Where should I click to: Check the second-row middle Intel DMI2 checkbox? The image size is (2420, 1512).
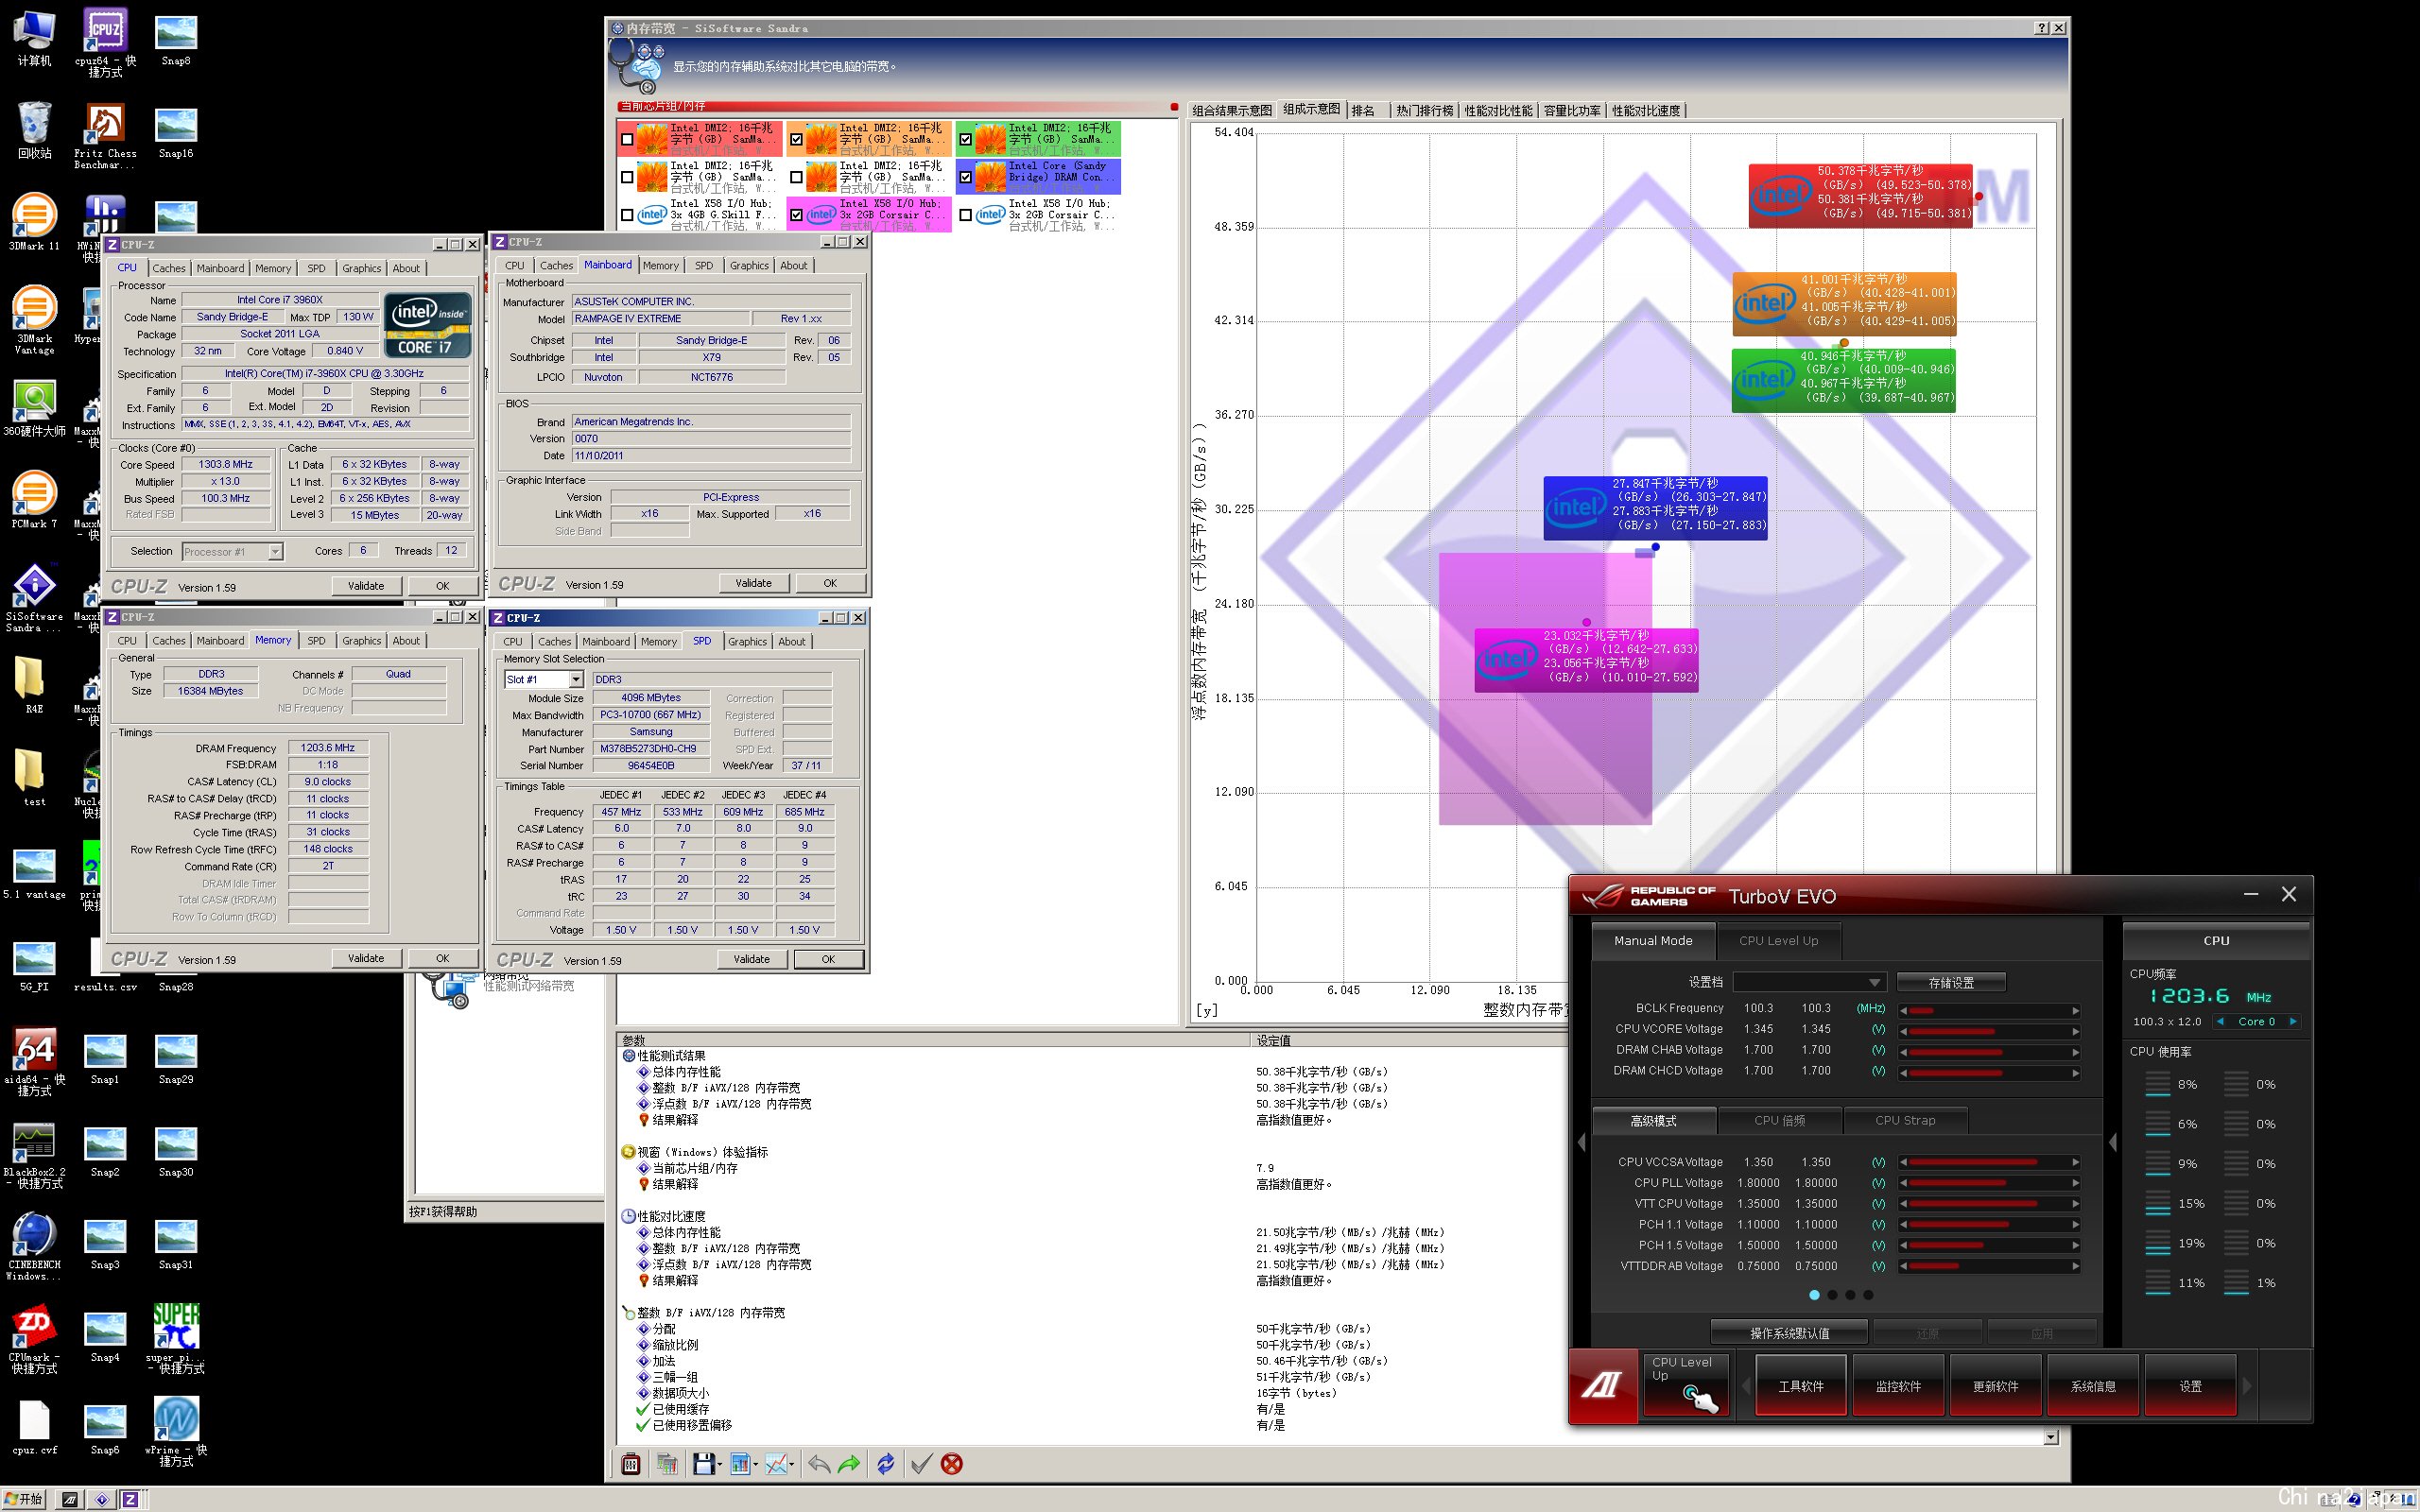tap(796, 177)
